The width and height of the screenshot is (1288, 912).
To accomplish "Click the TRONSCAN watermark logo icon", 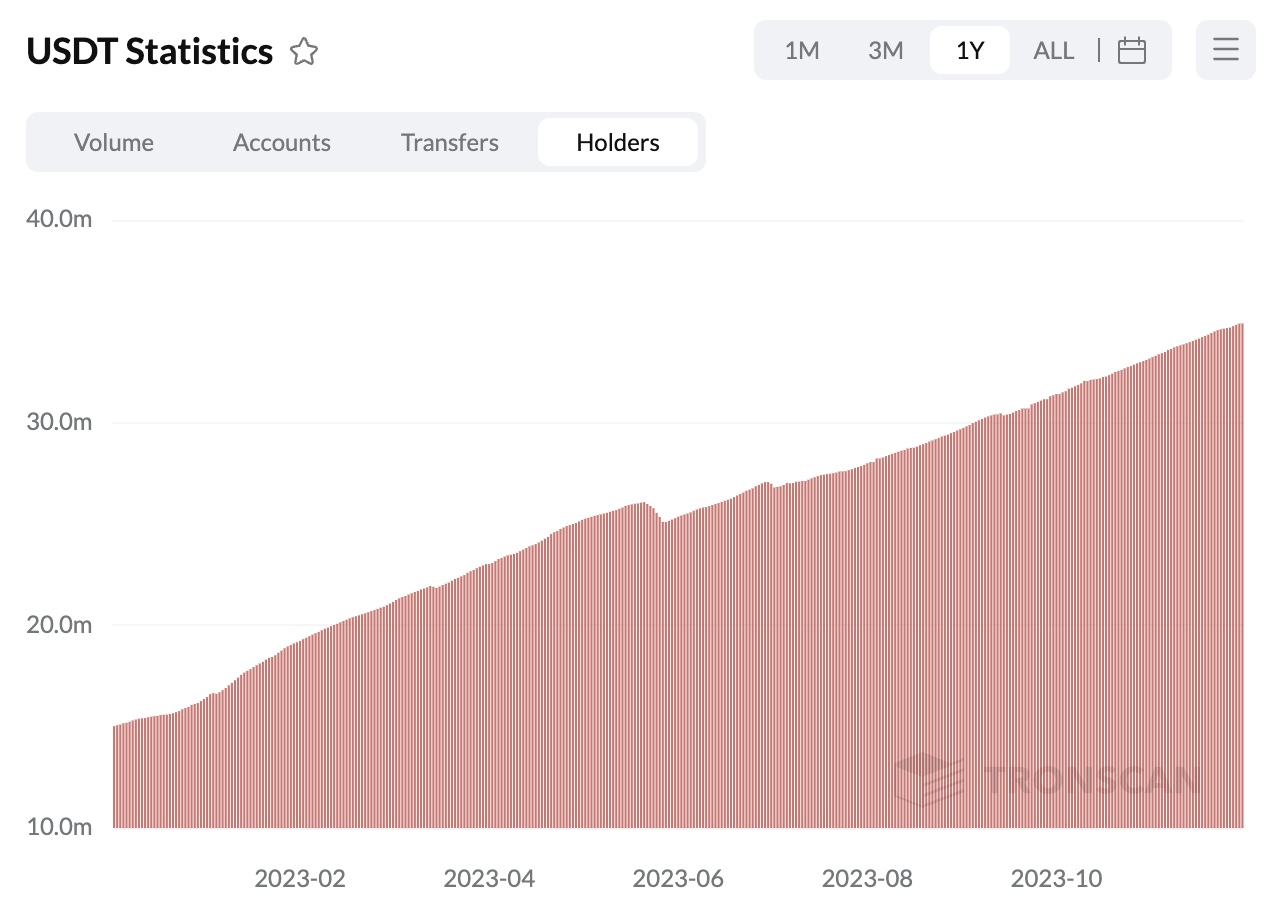I will pyautogui.click(x=929, y=780).
